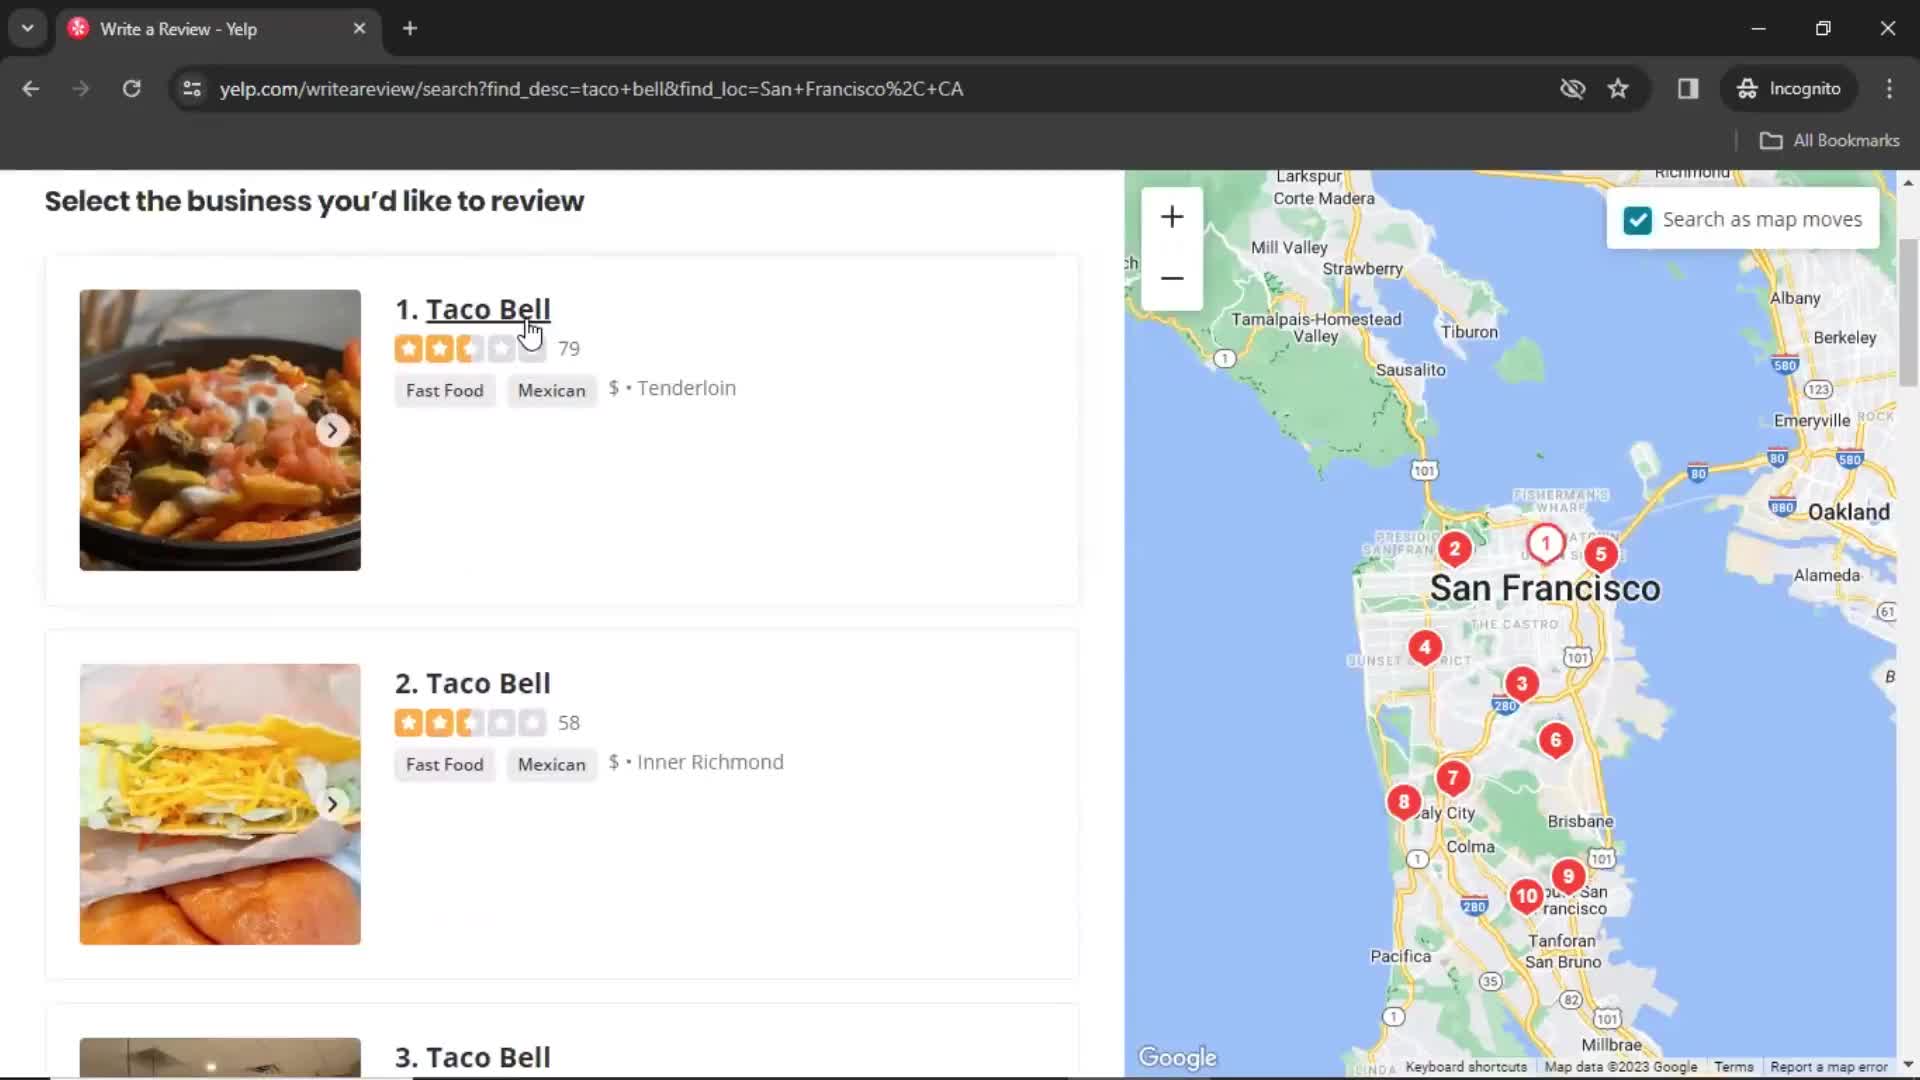Toggle the browser sidebar panel icon
Image resolution: width=1920 pixels, height=1080 pixels.
pos(1688,88)
